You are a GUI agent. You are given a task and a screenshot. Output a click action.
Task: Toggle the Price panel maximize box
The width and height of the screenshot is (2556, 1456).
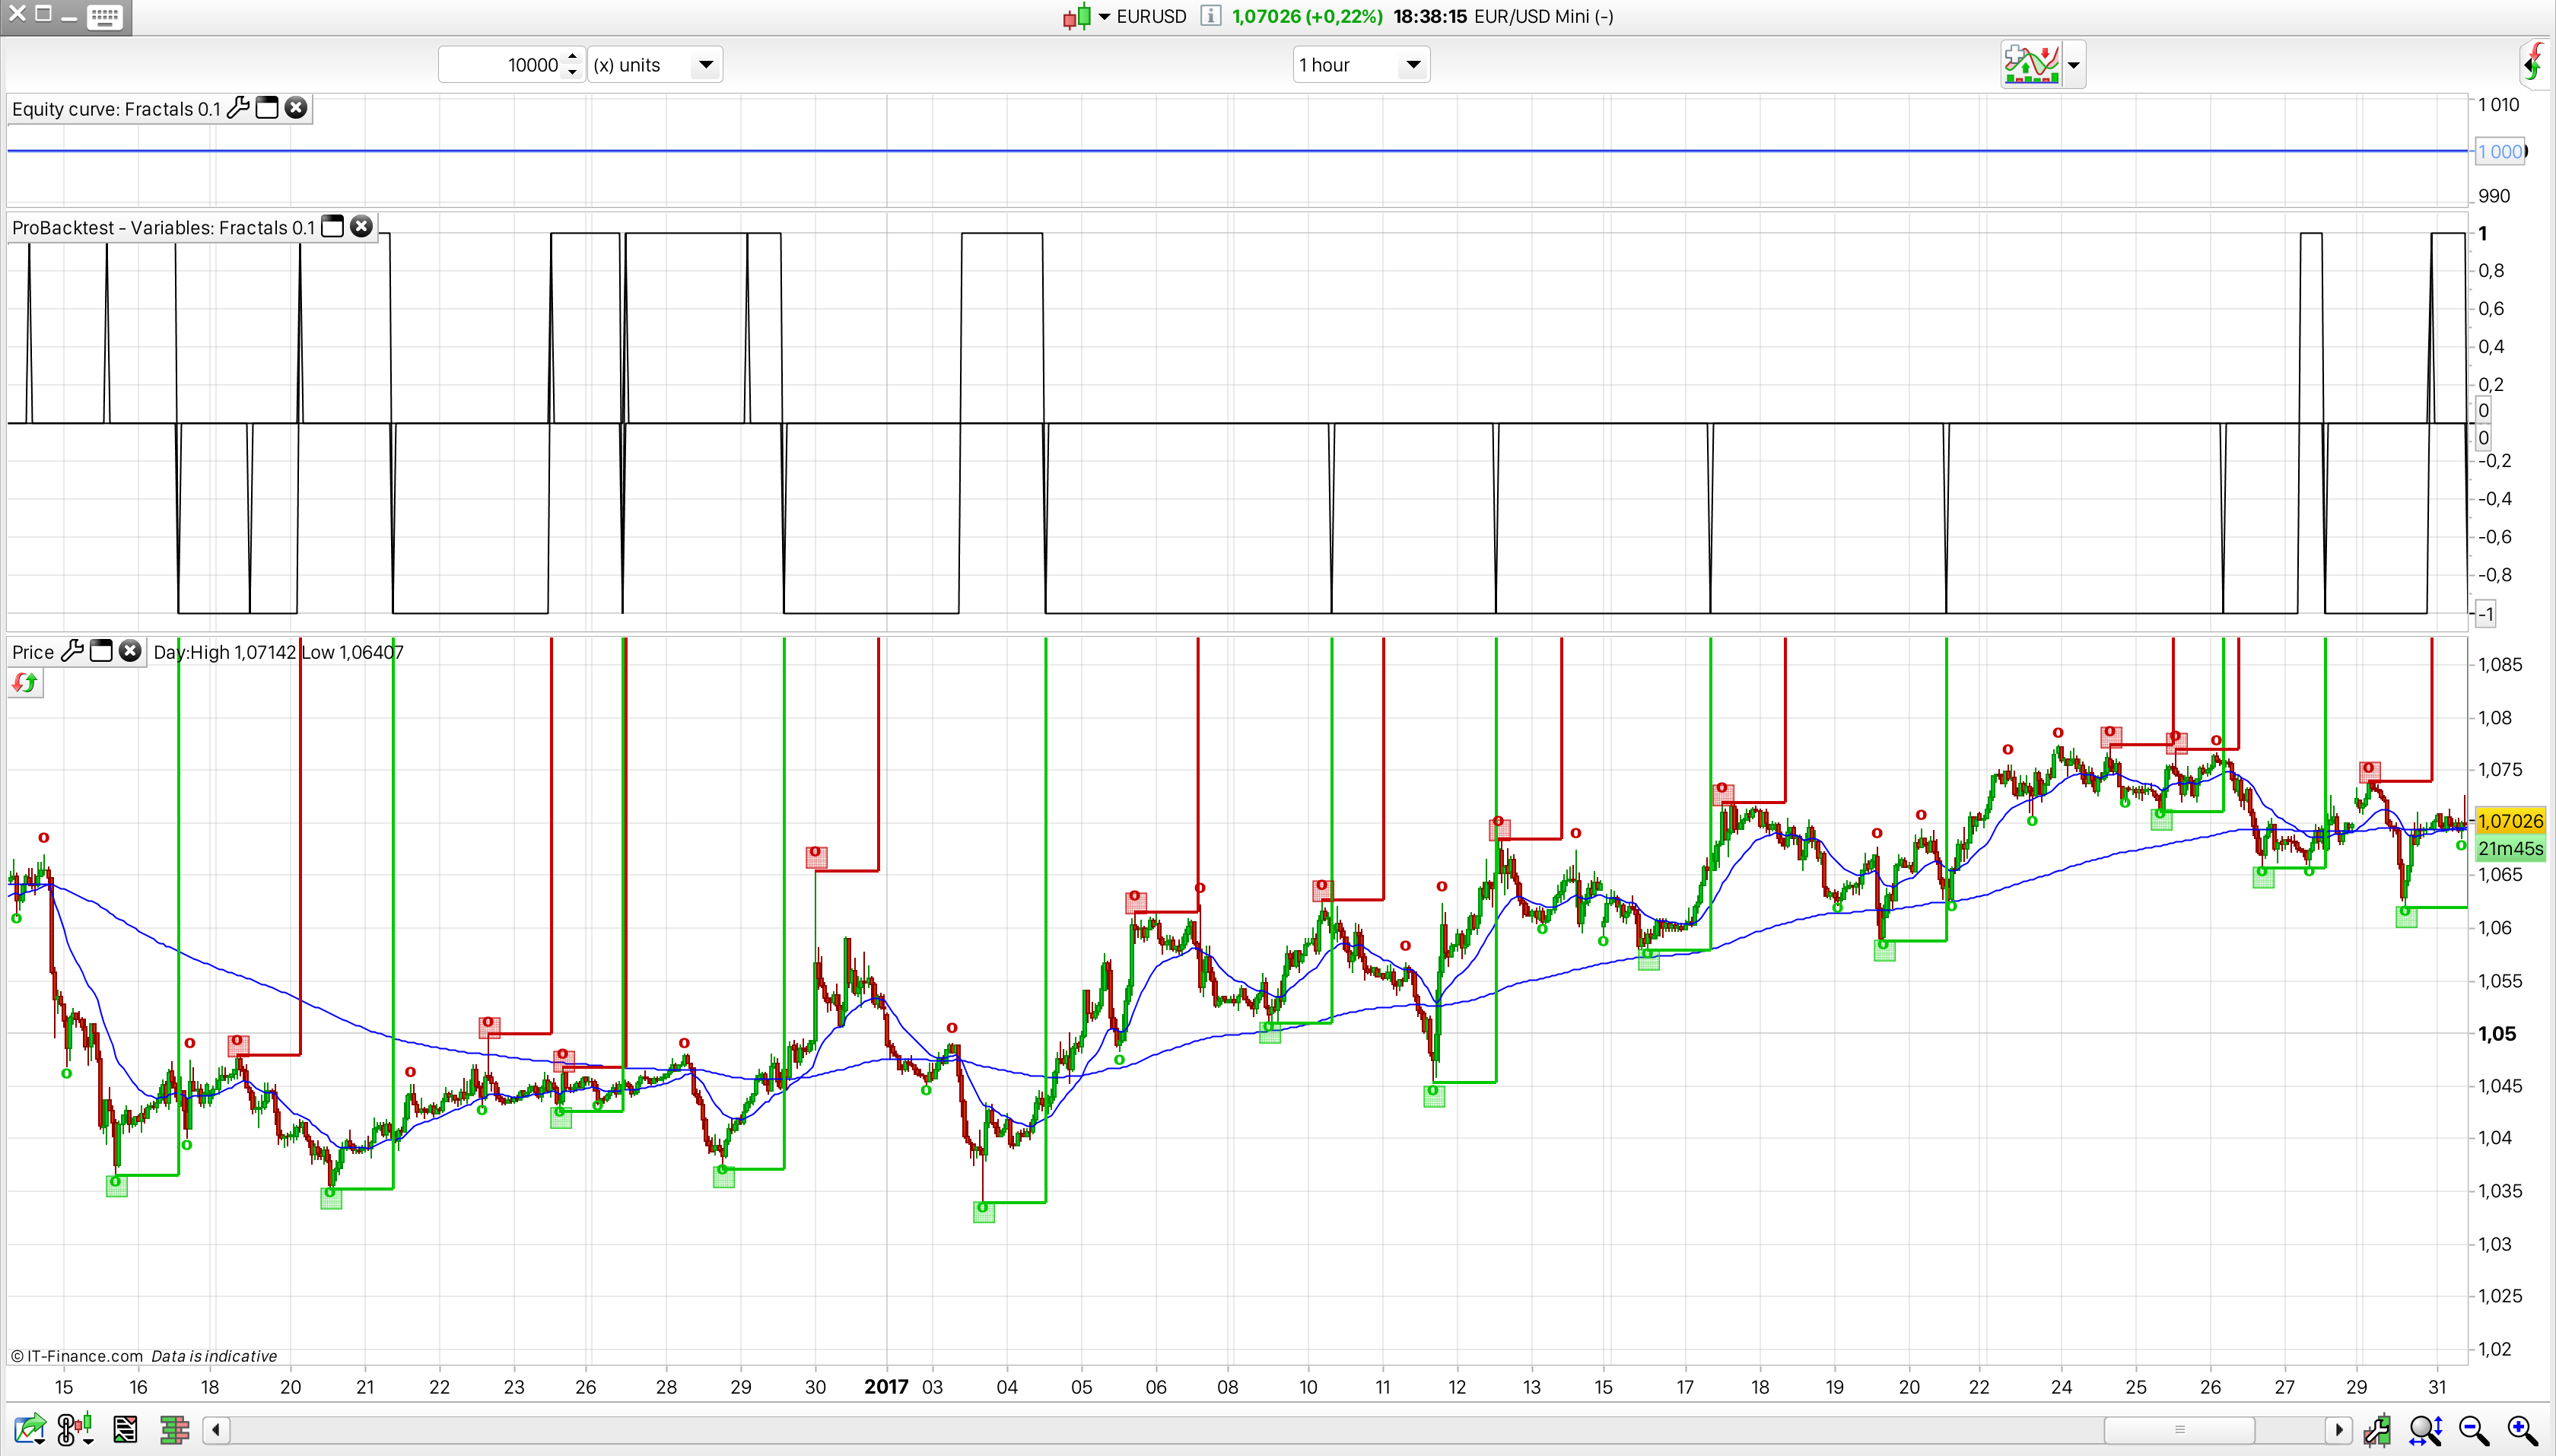click(101, 652)
